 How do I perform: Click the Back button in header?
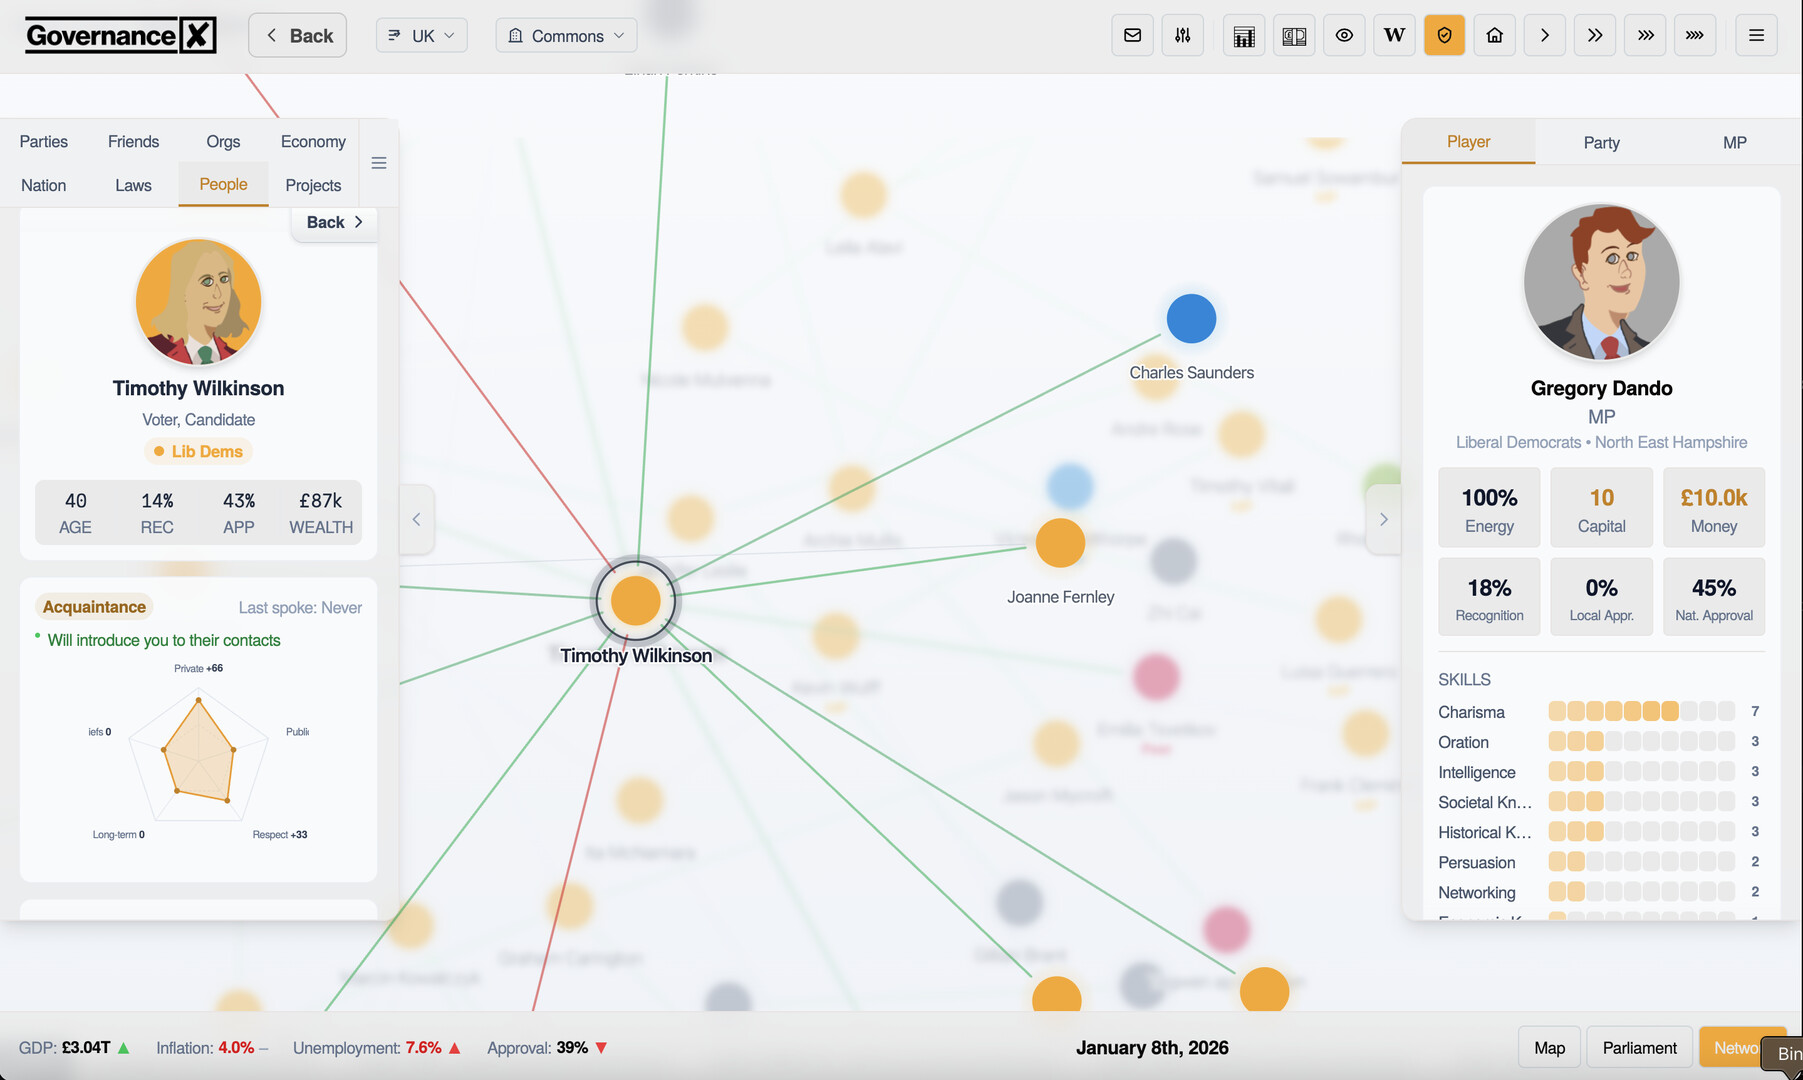click(x=298, y=35)
